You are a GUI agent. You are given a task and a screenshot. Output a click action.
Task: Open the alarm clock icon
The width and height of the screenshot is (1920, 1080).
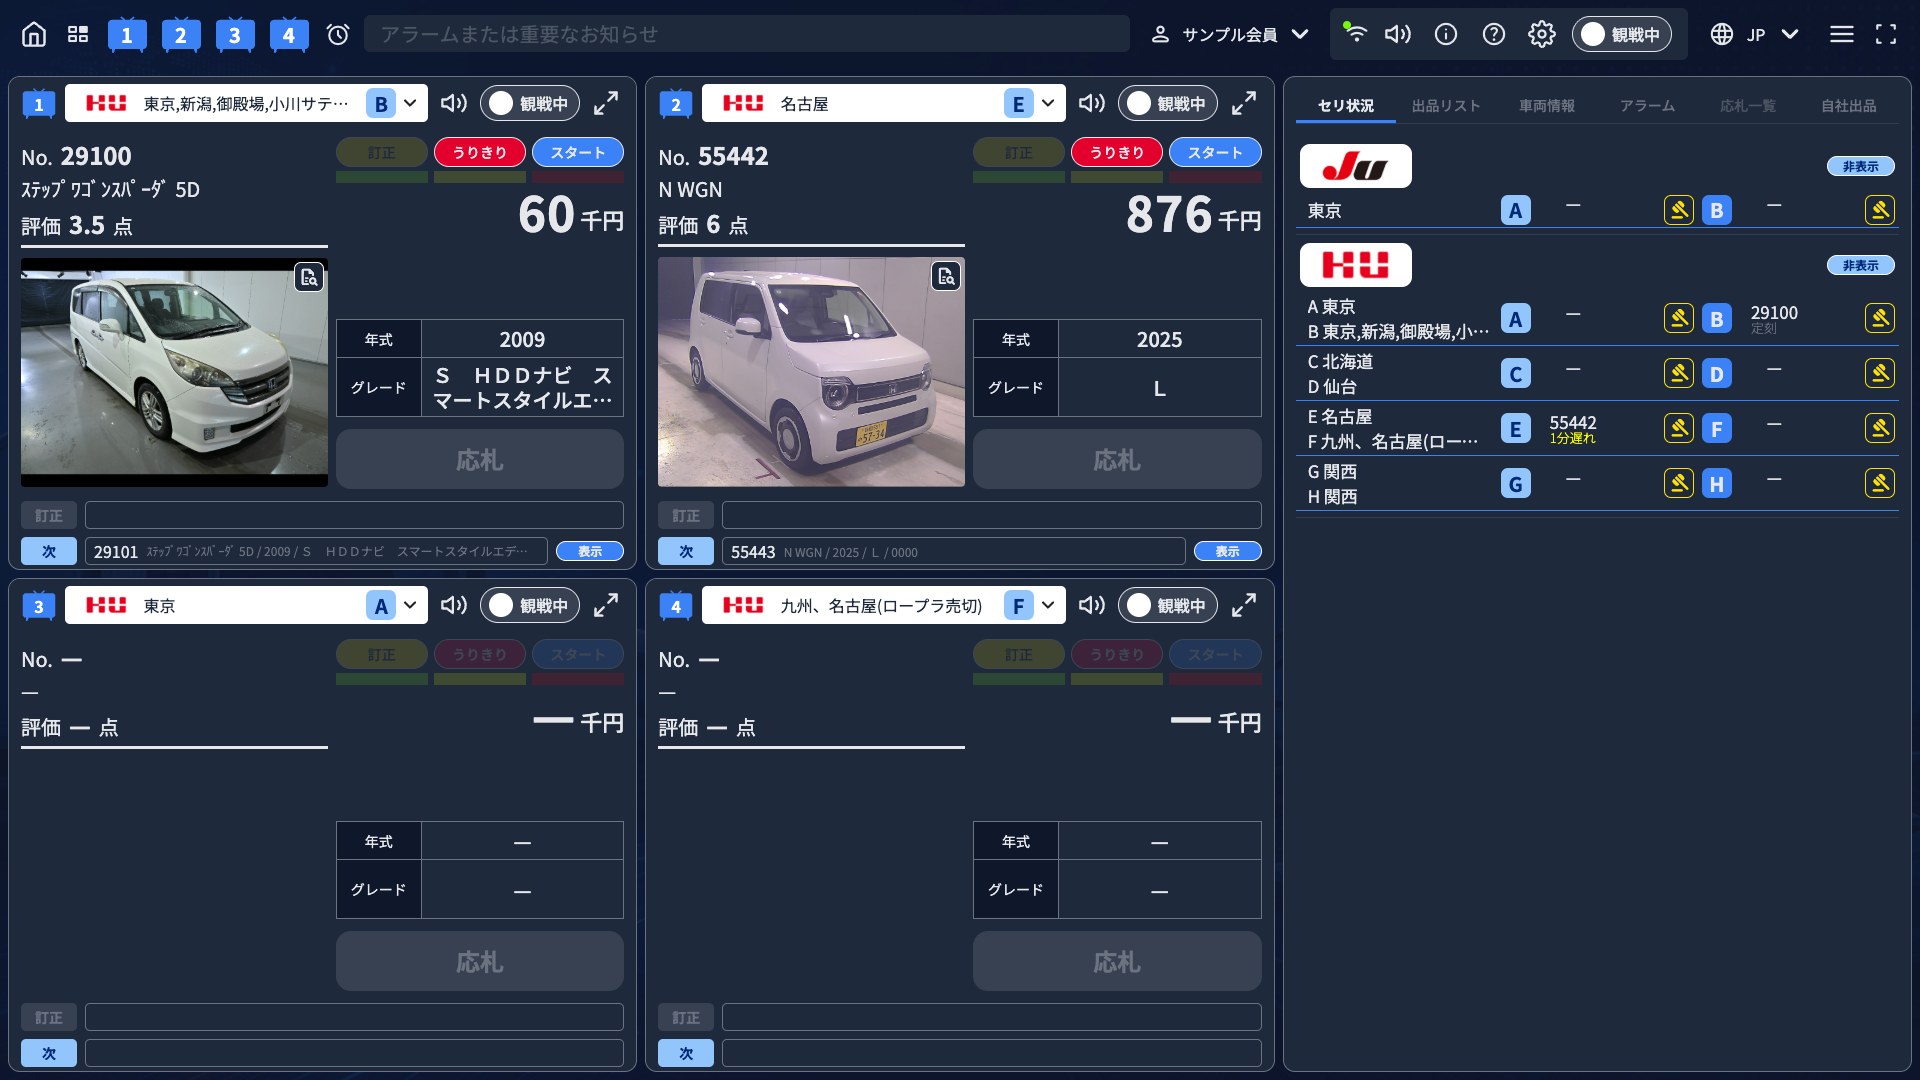pos(338,34)
